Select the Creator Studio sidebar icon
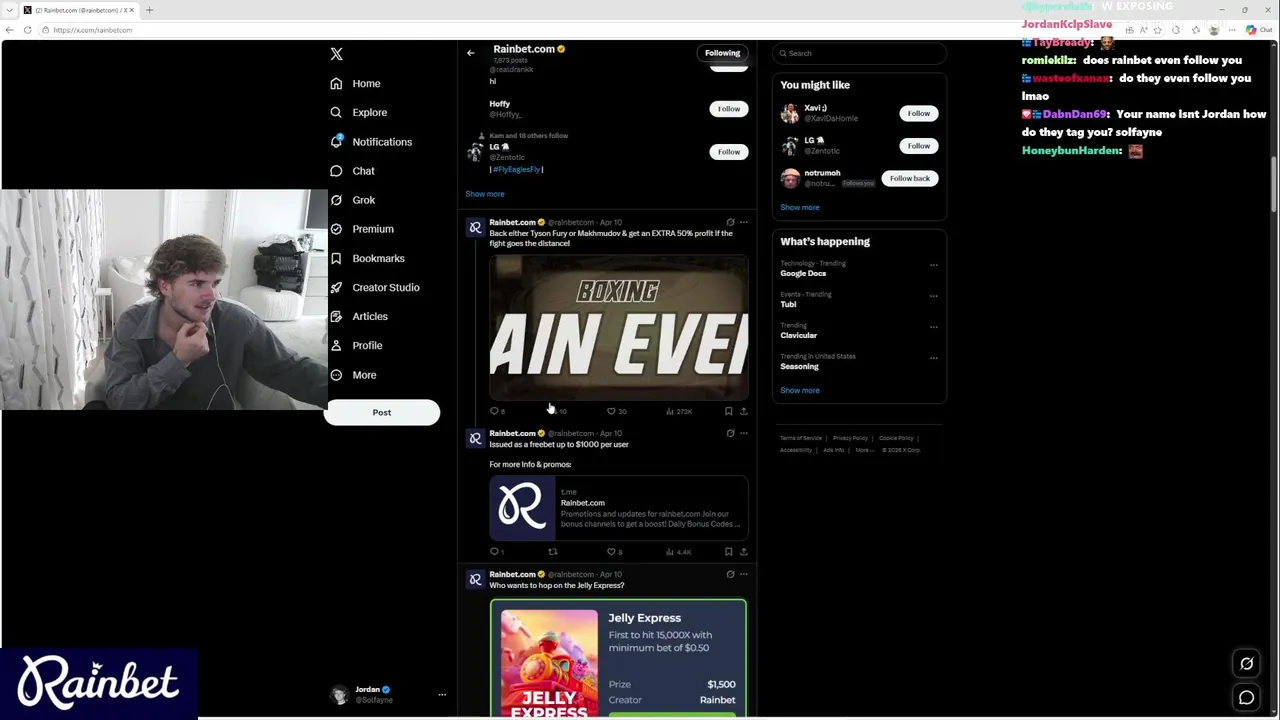 point(336,287)
